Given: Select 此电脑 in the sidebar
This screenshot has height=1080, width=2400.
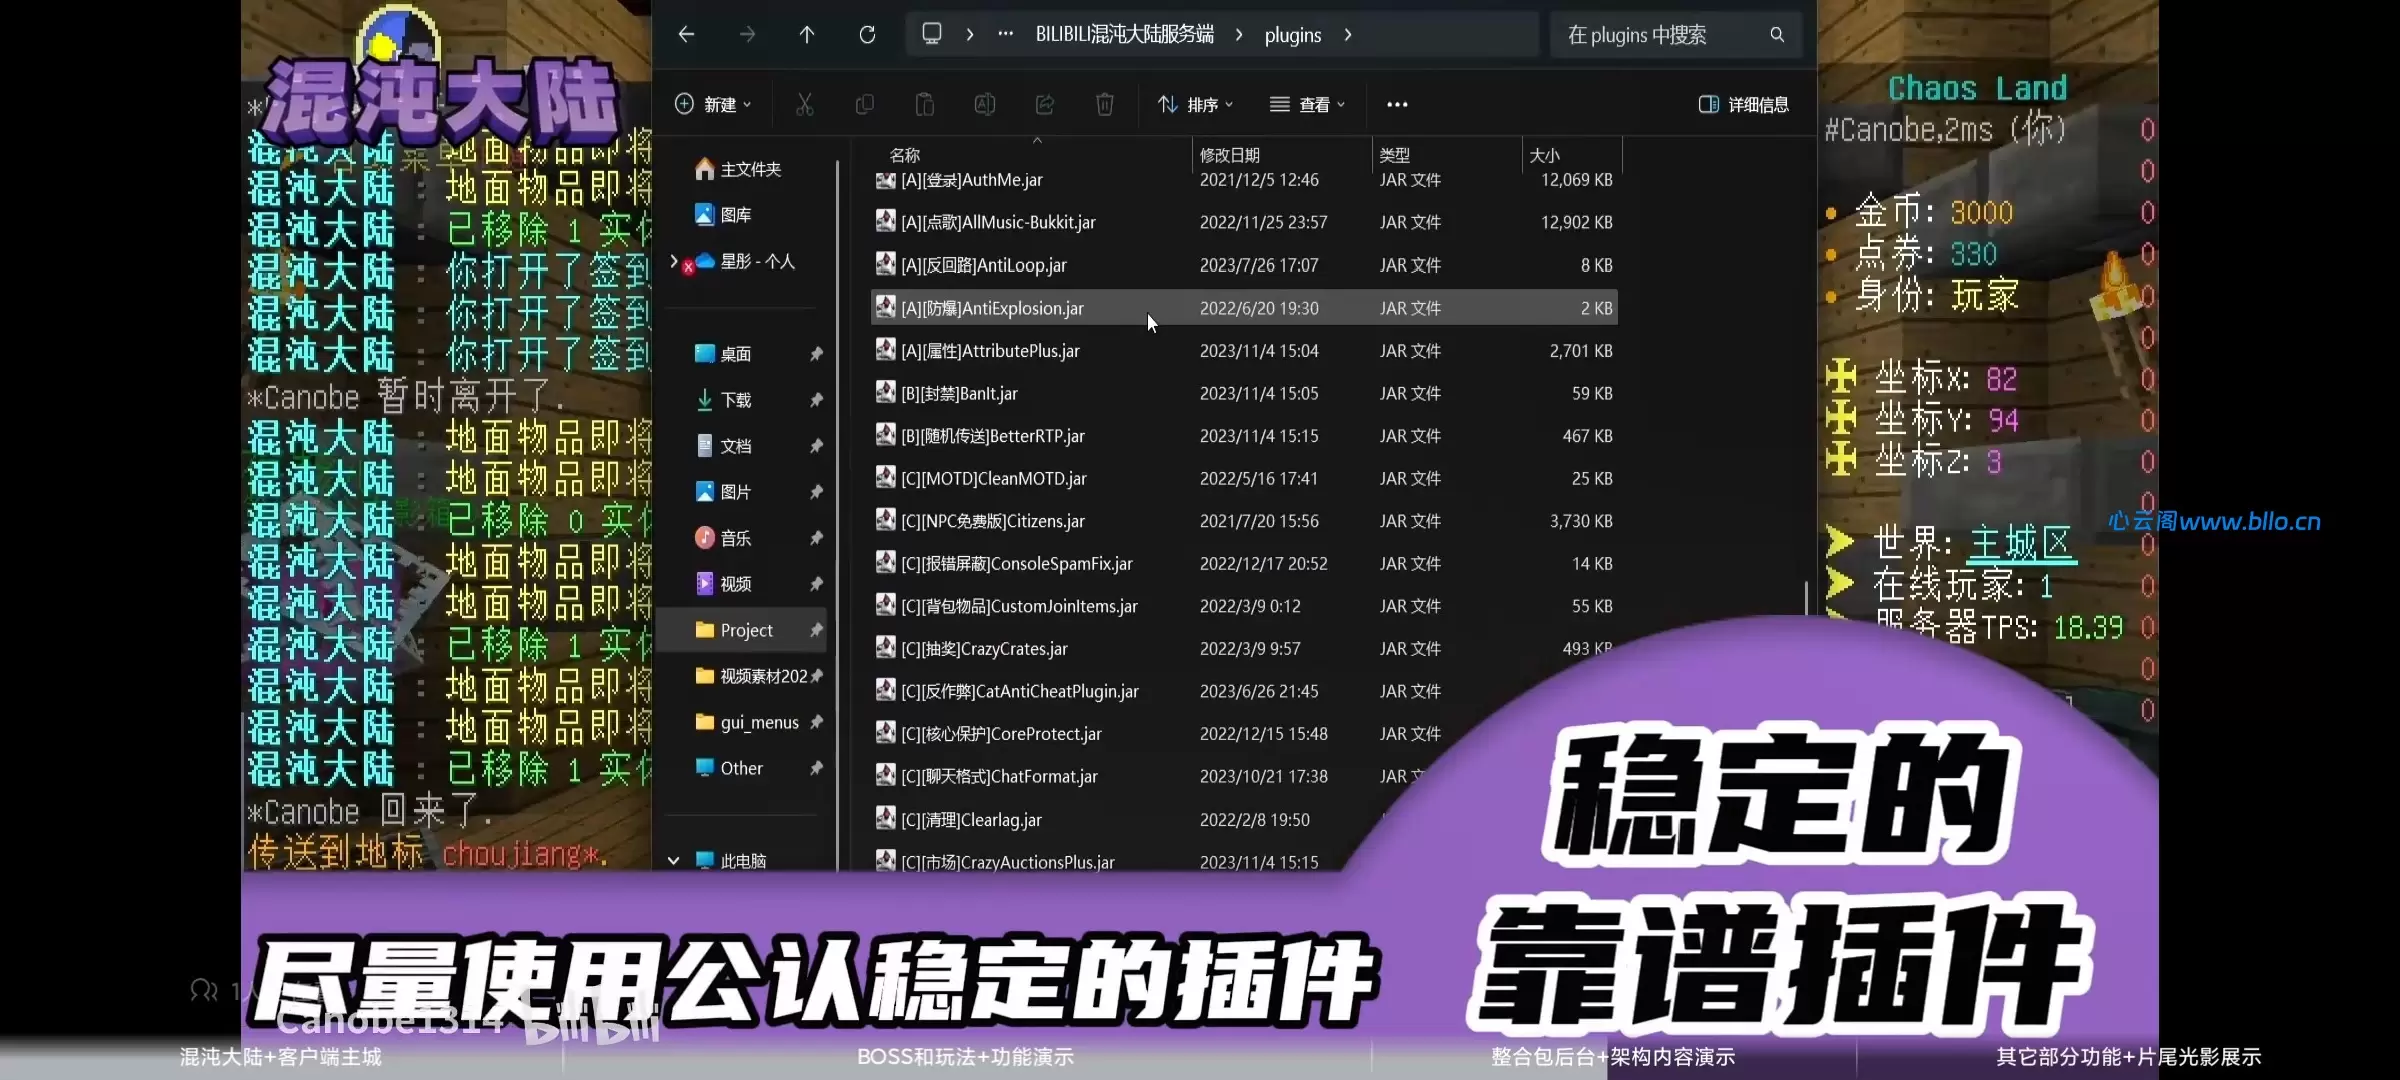Looking at the screenshot, I should 731,860.
